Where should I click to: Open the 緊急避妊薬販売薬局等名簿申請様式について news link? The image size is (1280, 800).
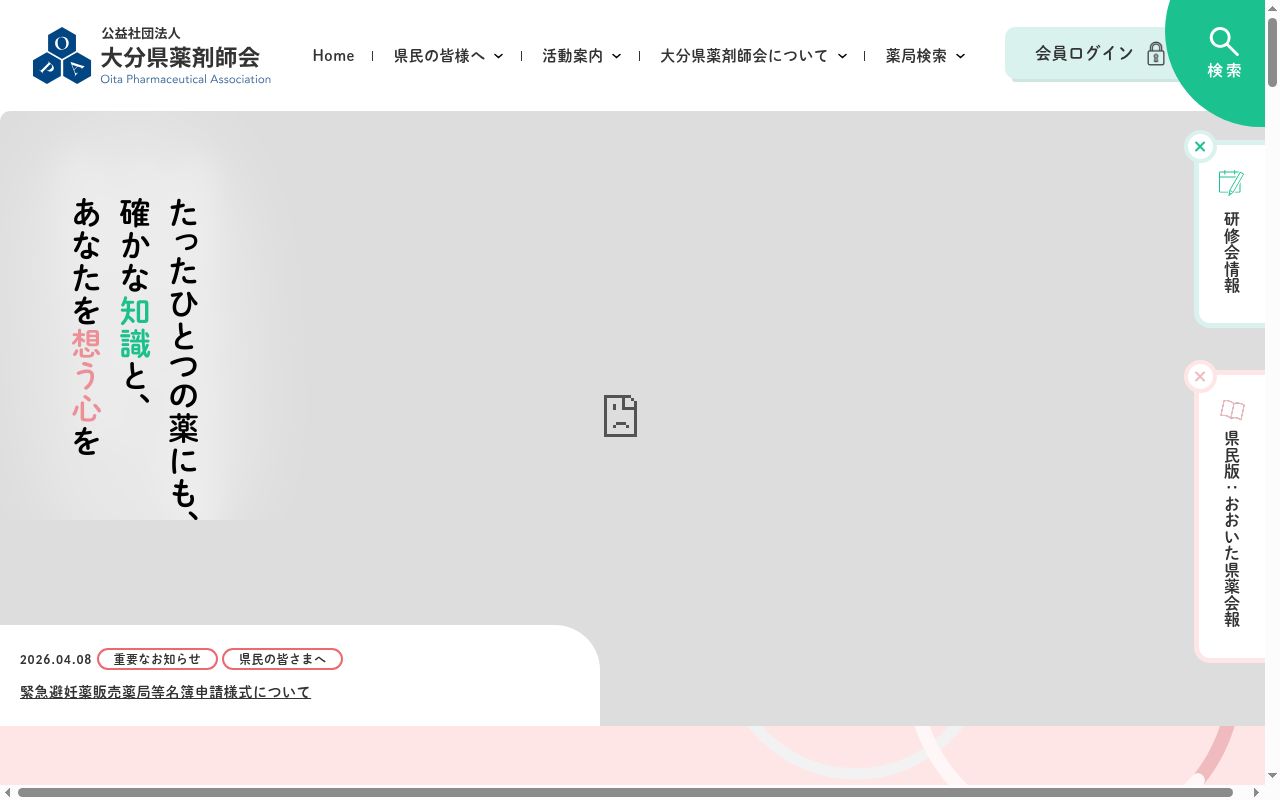[x=165, y=692]
